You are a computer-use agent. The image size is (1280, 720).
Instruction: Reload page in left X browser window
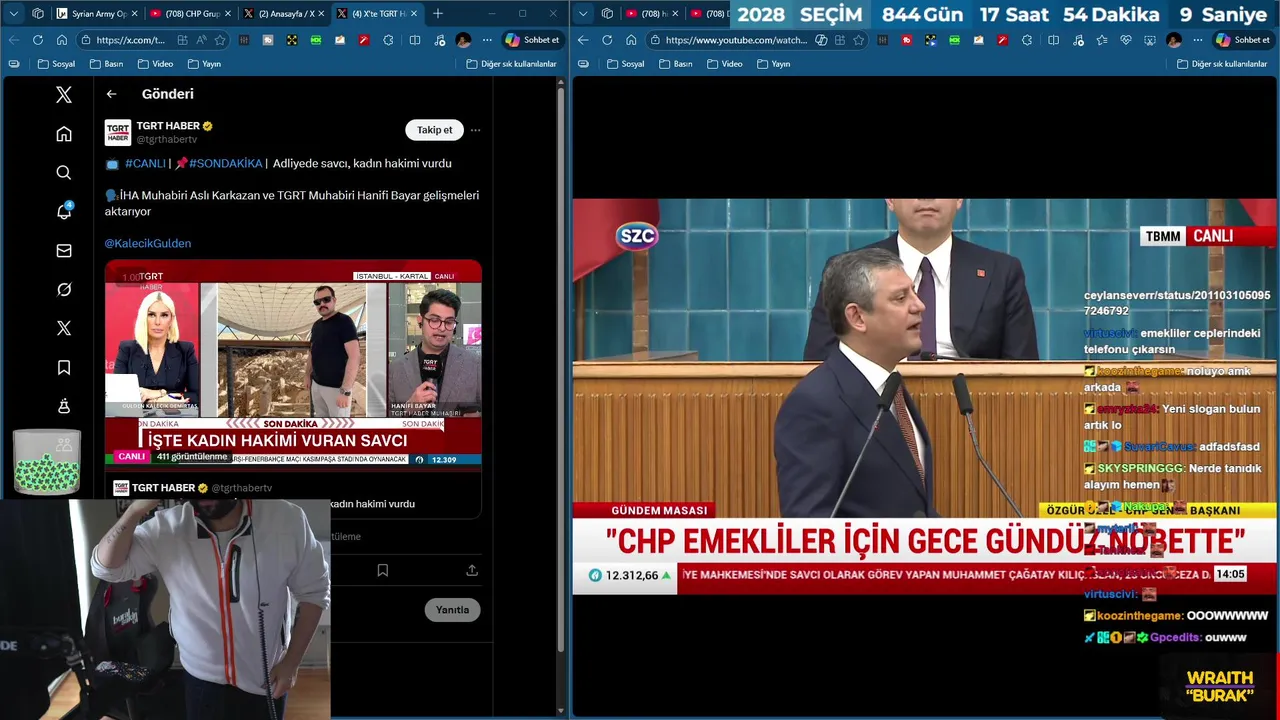38,40
